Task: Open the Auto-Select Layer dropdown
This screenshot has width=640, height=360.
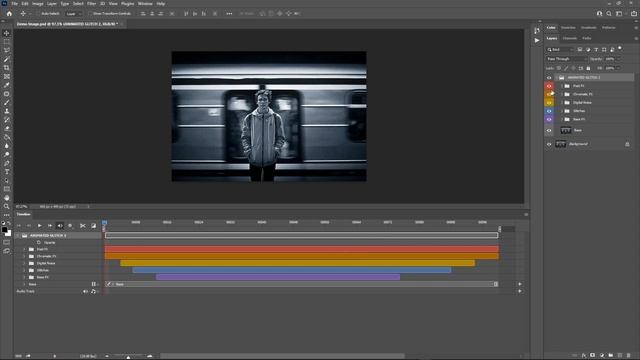Action: [x=73, y=13]
